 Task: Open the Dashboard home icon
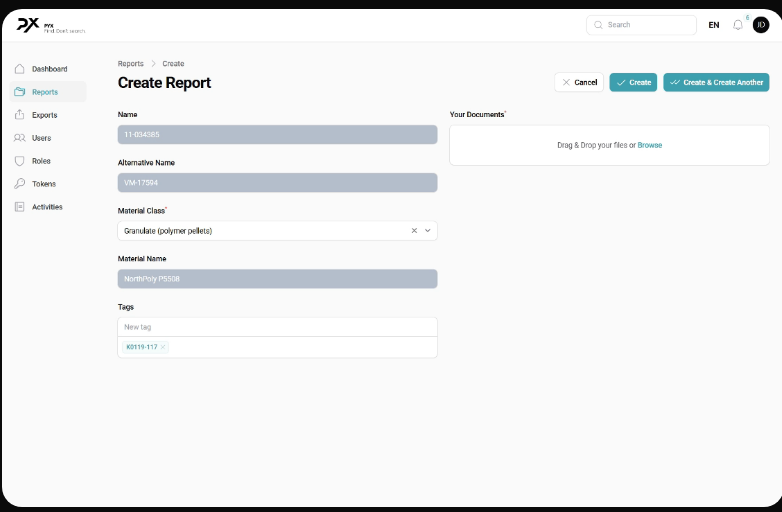coord(19,69)
